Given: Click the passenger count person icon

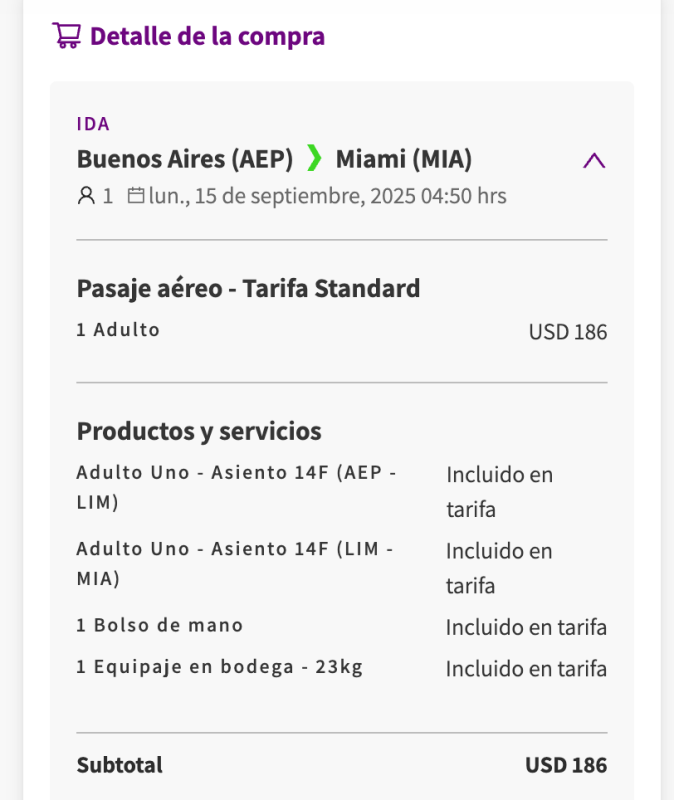Looking at the screenshot, I should (x=85, y=196).
